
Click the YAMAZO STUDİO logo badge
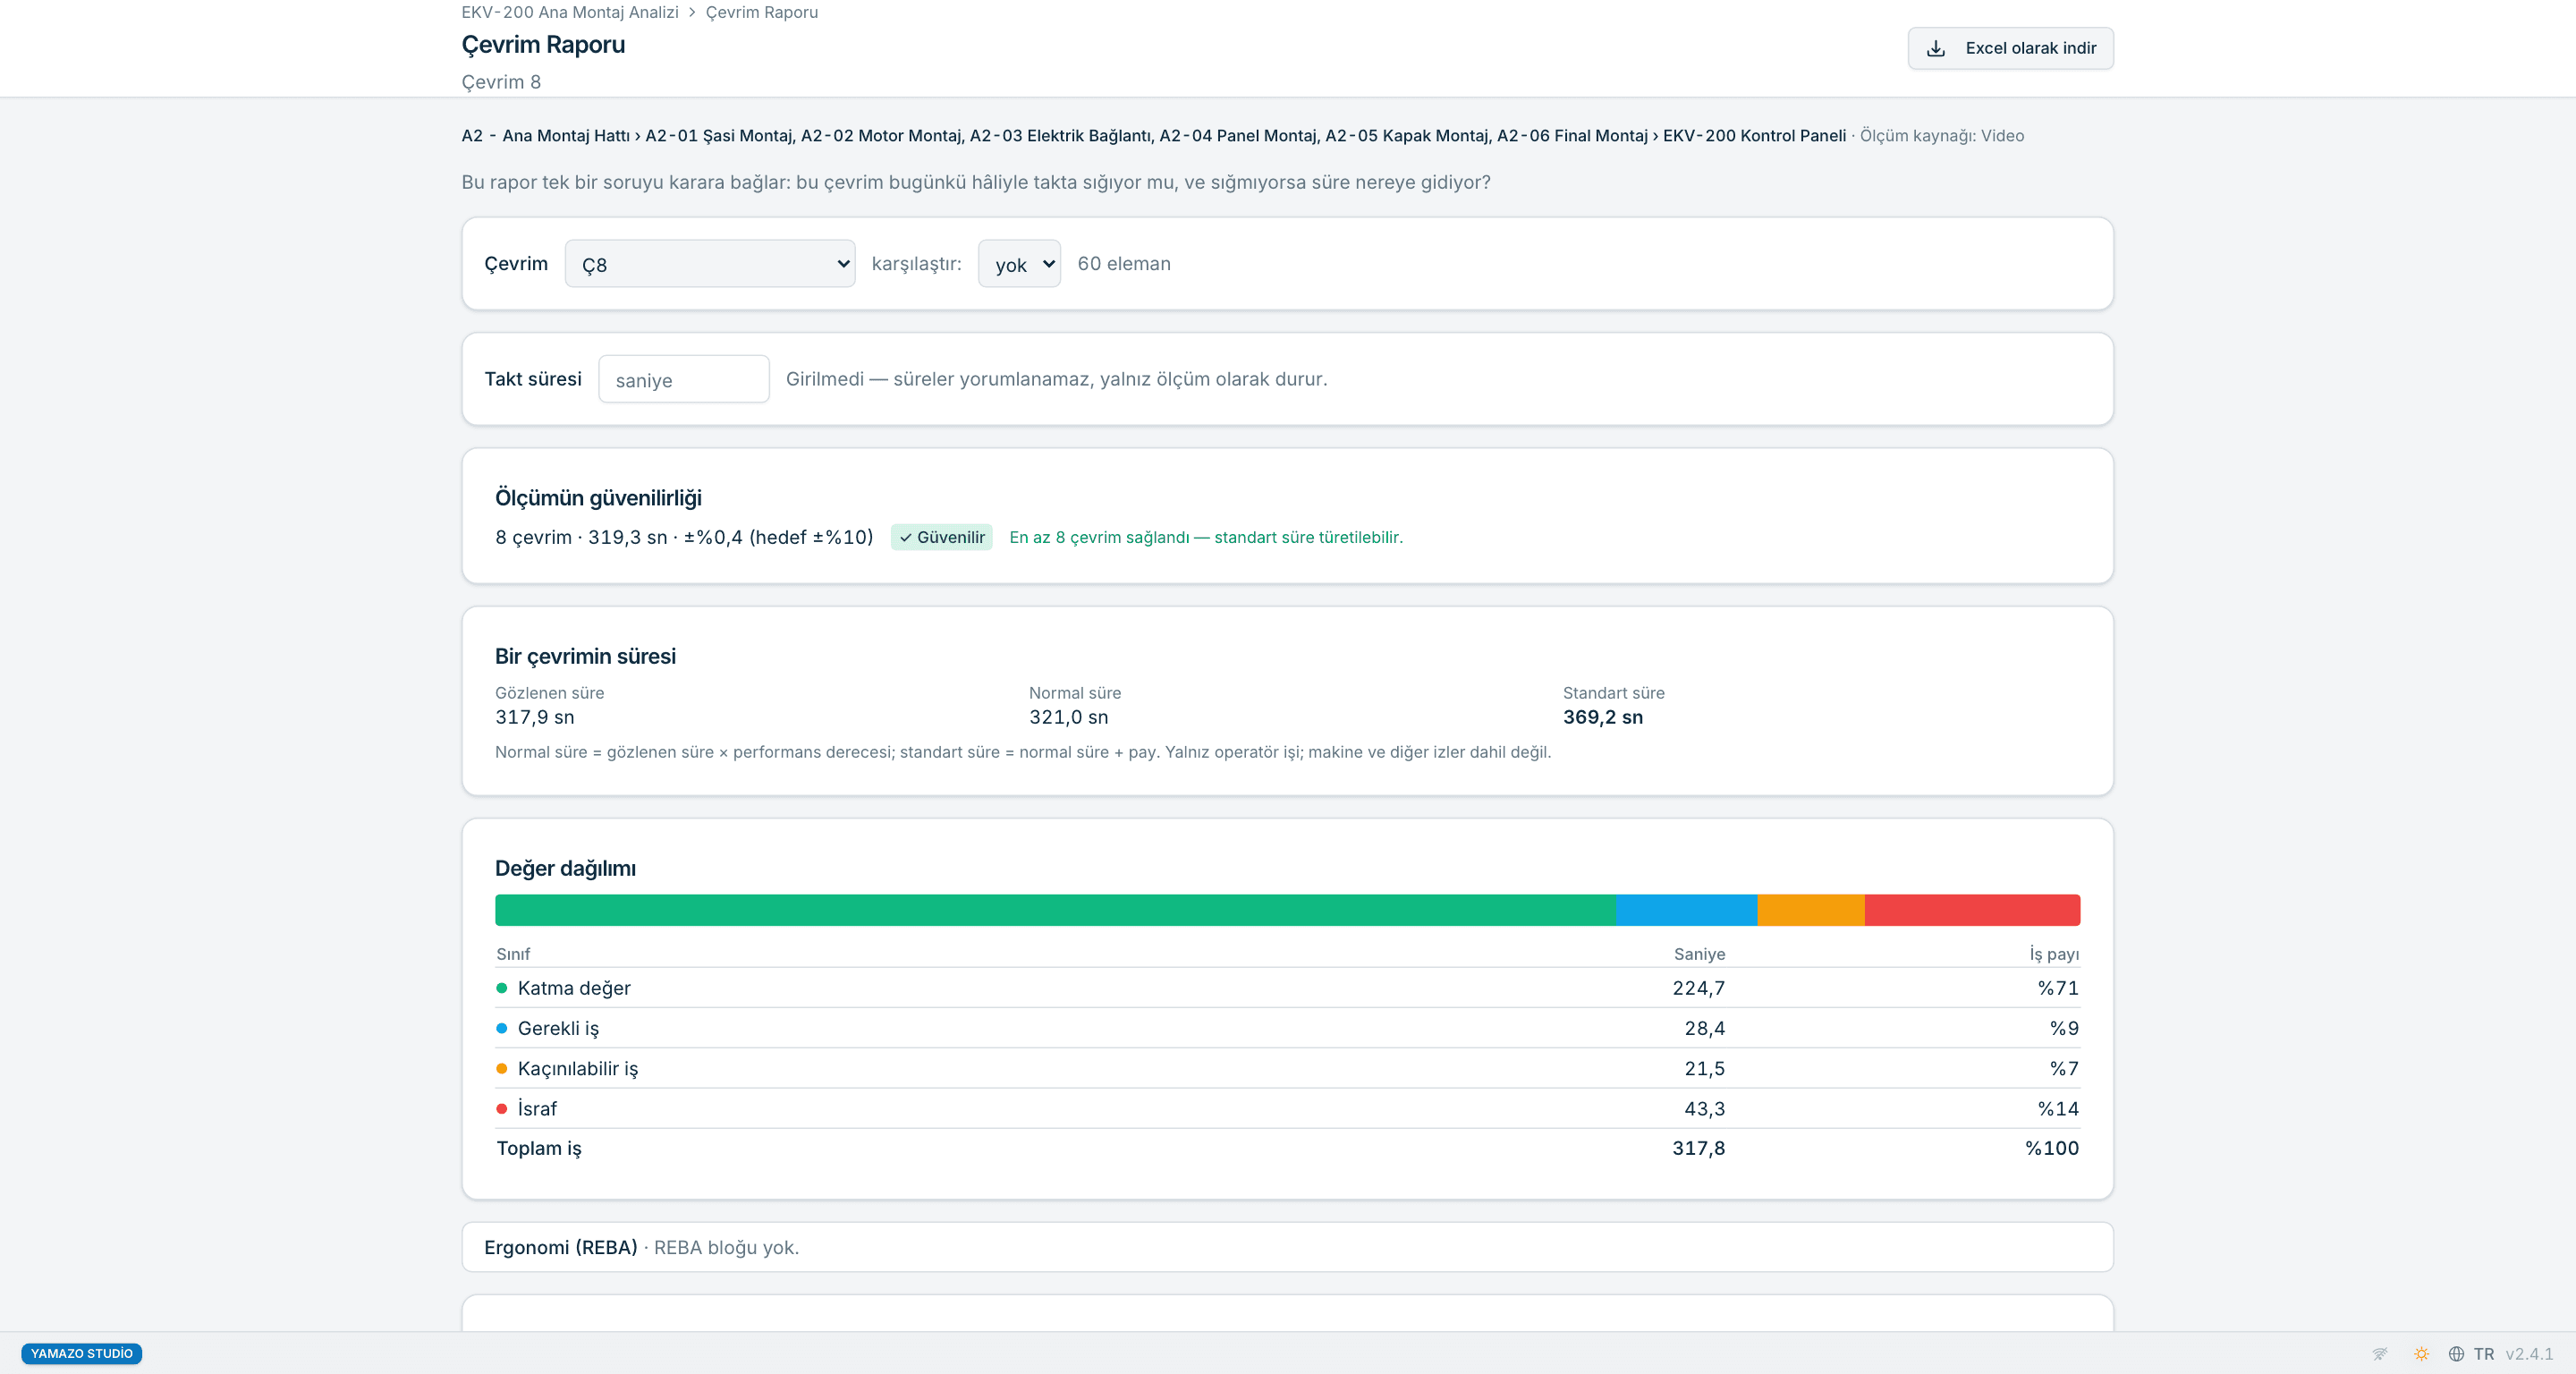pos(81,1353)
